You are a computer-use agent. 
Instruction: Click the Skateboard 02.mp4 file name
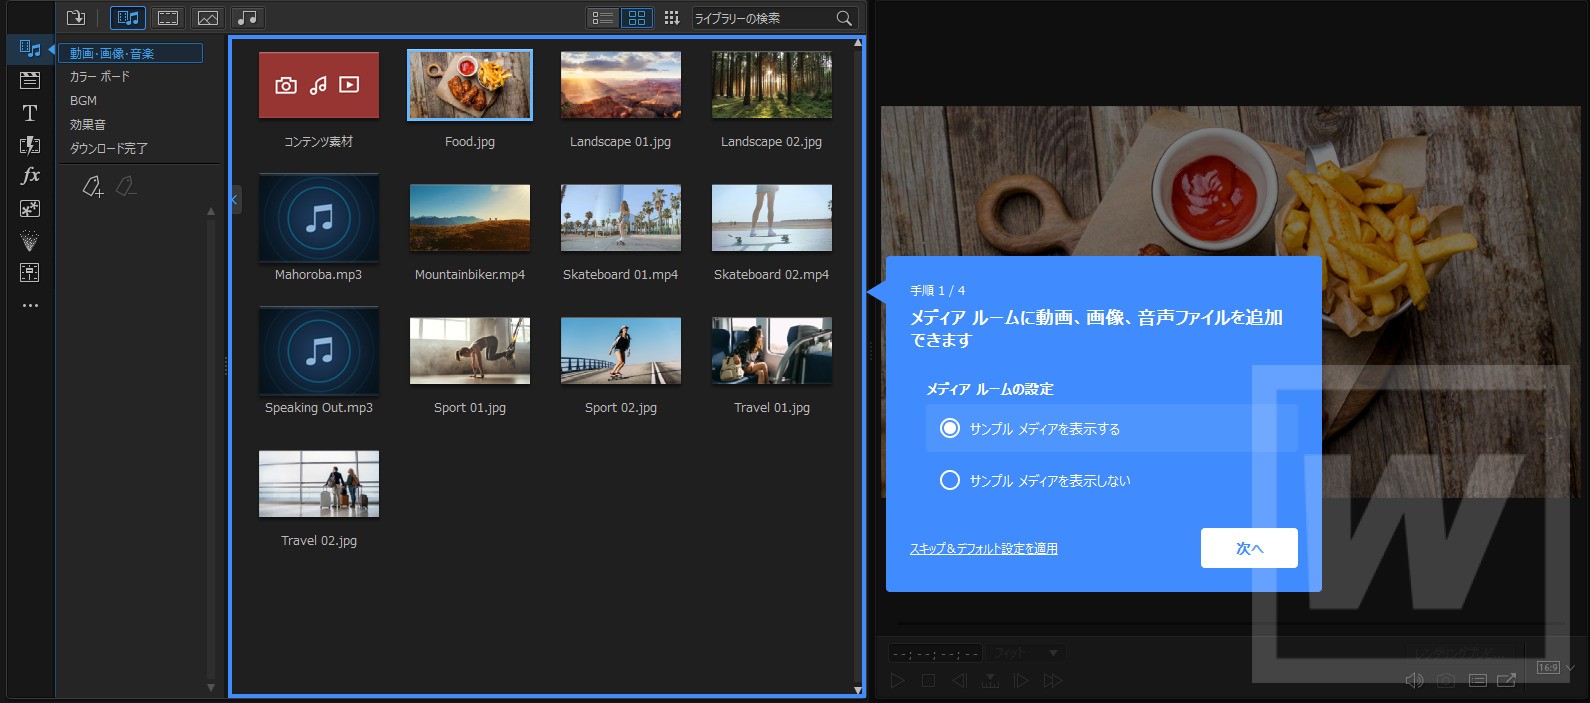772,275
